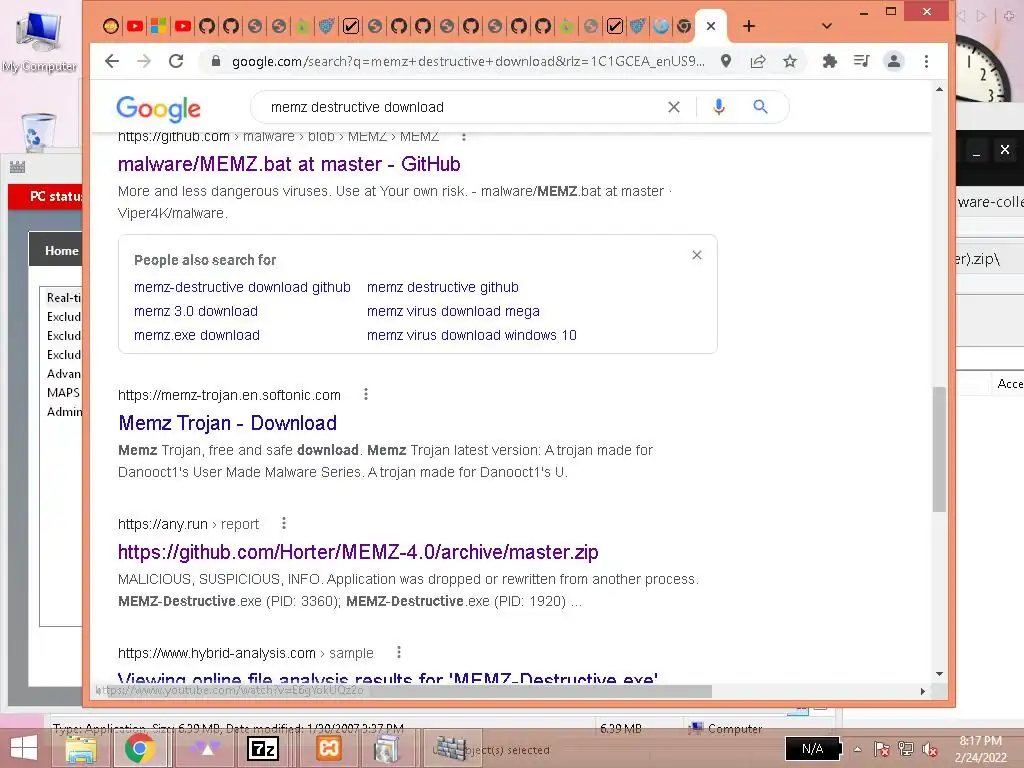This screenshot has width=1024, height=768.
Task: Click the taskbar clock showing 8:17 PM
Action: [980, 749]
